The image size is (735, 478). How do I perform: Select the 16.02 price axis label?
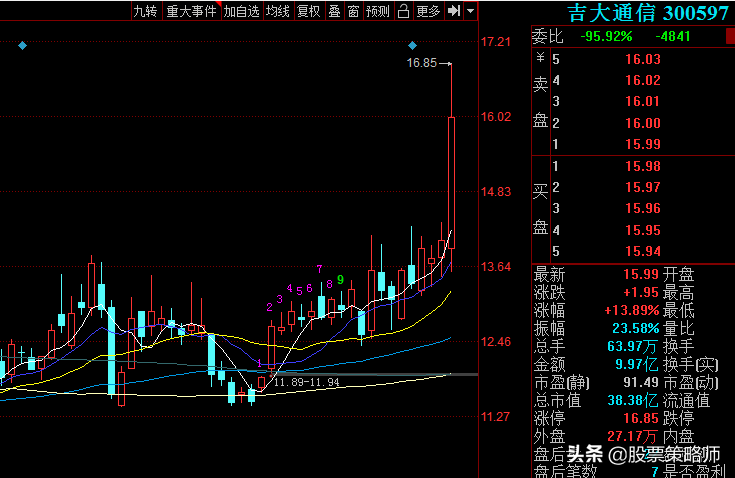[x=495, y=117]
